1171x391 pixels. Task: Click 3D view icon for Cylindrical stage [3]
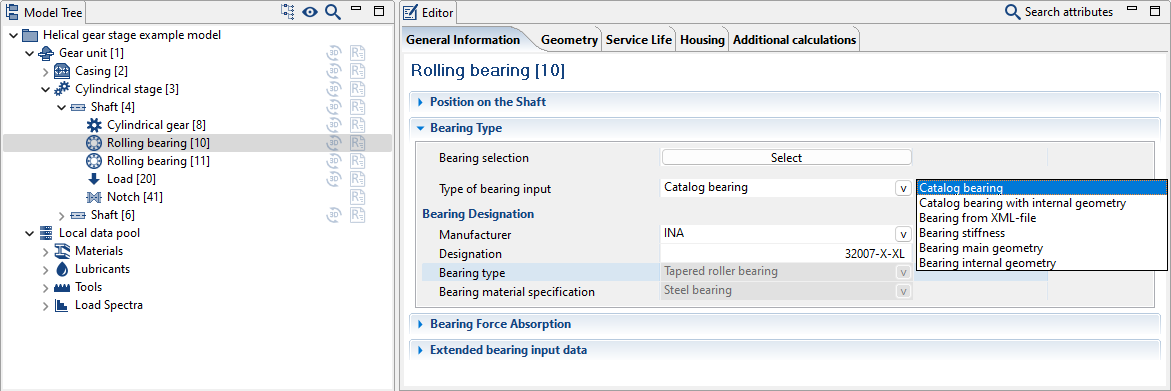coord(334,89)
